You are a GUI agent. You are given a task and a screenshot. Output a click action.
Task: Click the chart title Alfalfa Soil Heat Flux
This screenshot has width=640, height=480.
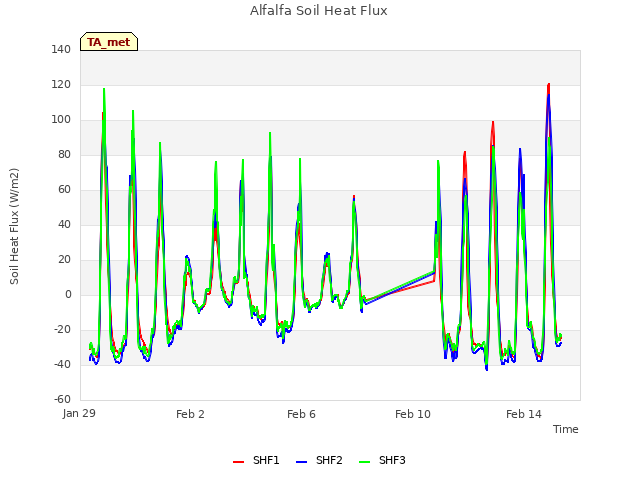pyautogui.click(x=319, y=11)
